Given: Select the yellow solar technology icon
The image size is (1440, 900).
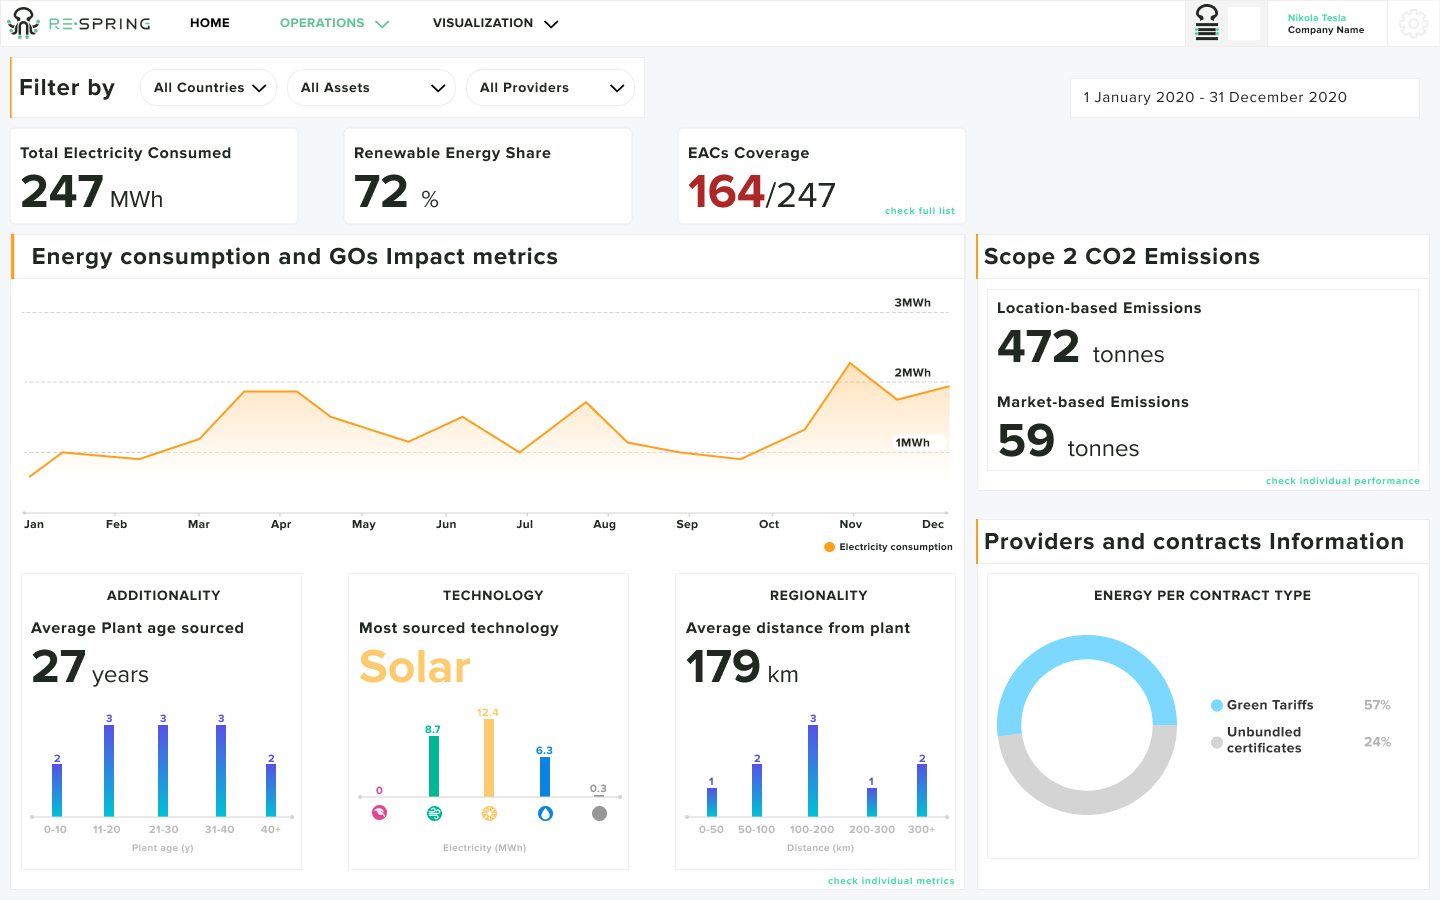Looking at the screenshot, I should [489, 813].
